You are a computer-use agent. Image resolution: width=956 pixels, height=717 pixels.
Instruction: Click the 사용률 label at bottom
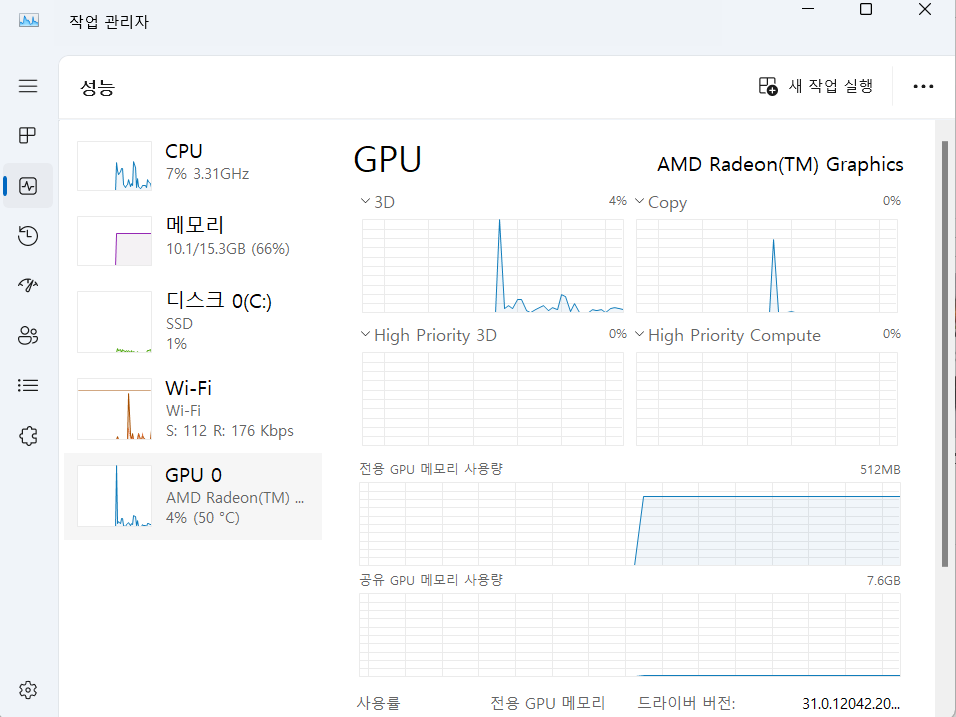click(x=378, y=704)
